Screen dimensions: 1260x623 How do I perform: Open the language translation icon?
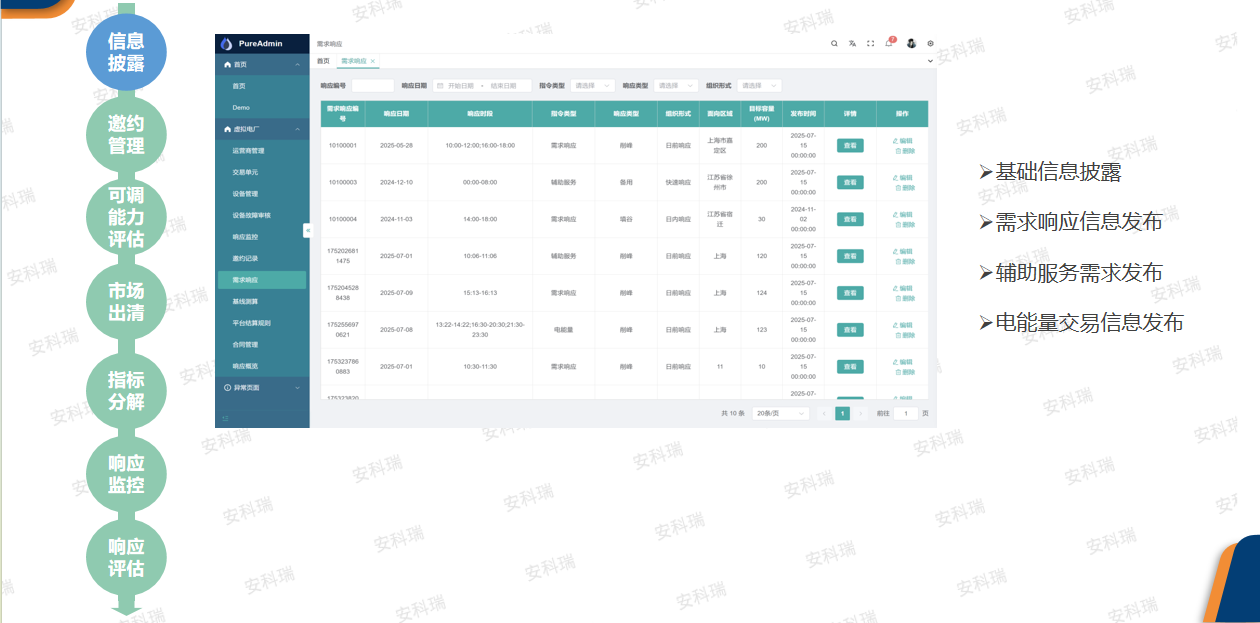click(x=852, y=44)
